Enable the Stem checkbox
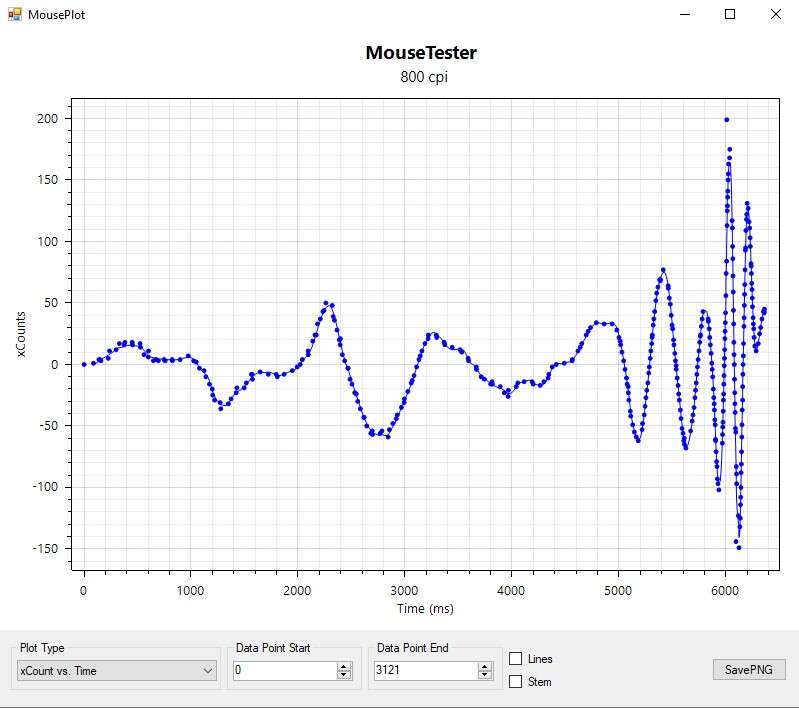The width and height of the screenshot is (799, 708). tap(516, 682)
